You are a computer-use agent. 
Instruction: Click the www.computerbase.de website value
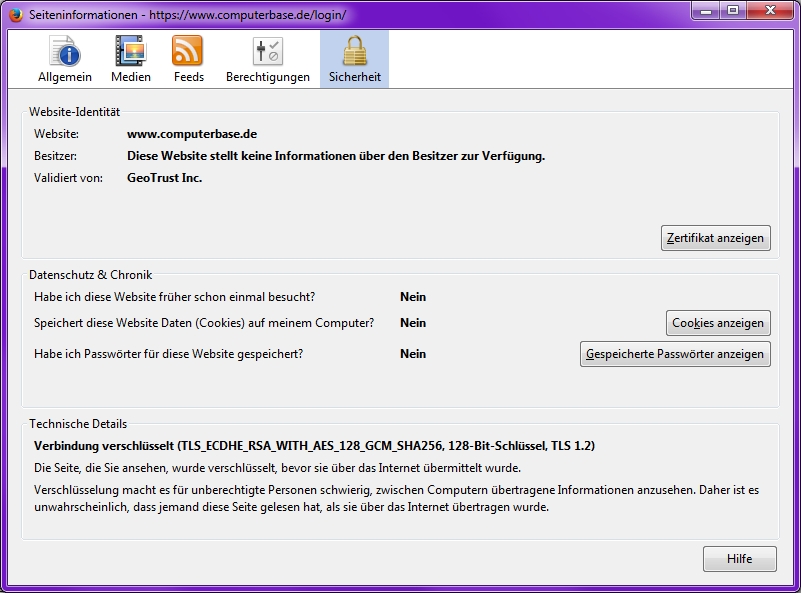[192, 134]
